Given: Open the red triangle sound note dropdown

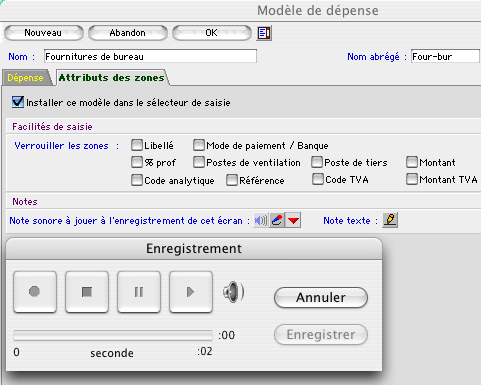Looking at the screenshot, I should [293, 220].
